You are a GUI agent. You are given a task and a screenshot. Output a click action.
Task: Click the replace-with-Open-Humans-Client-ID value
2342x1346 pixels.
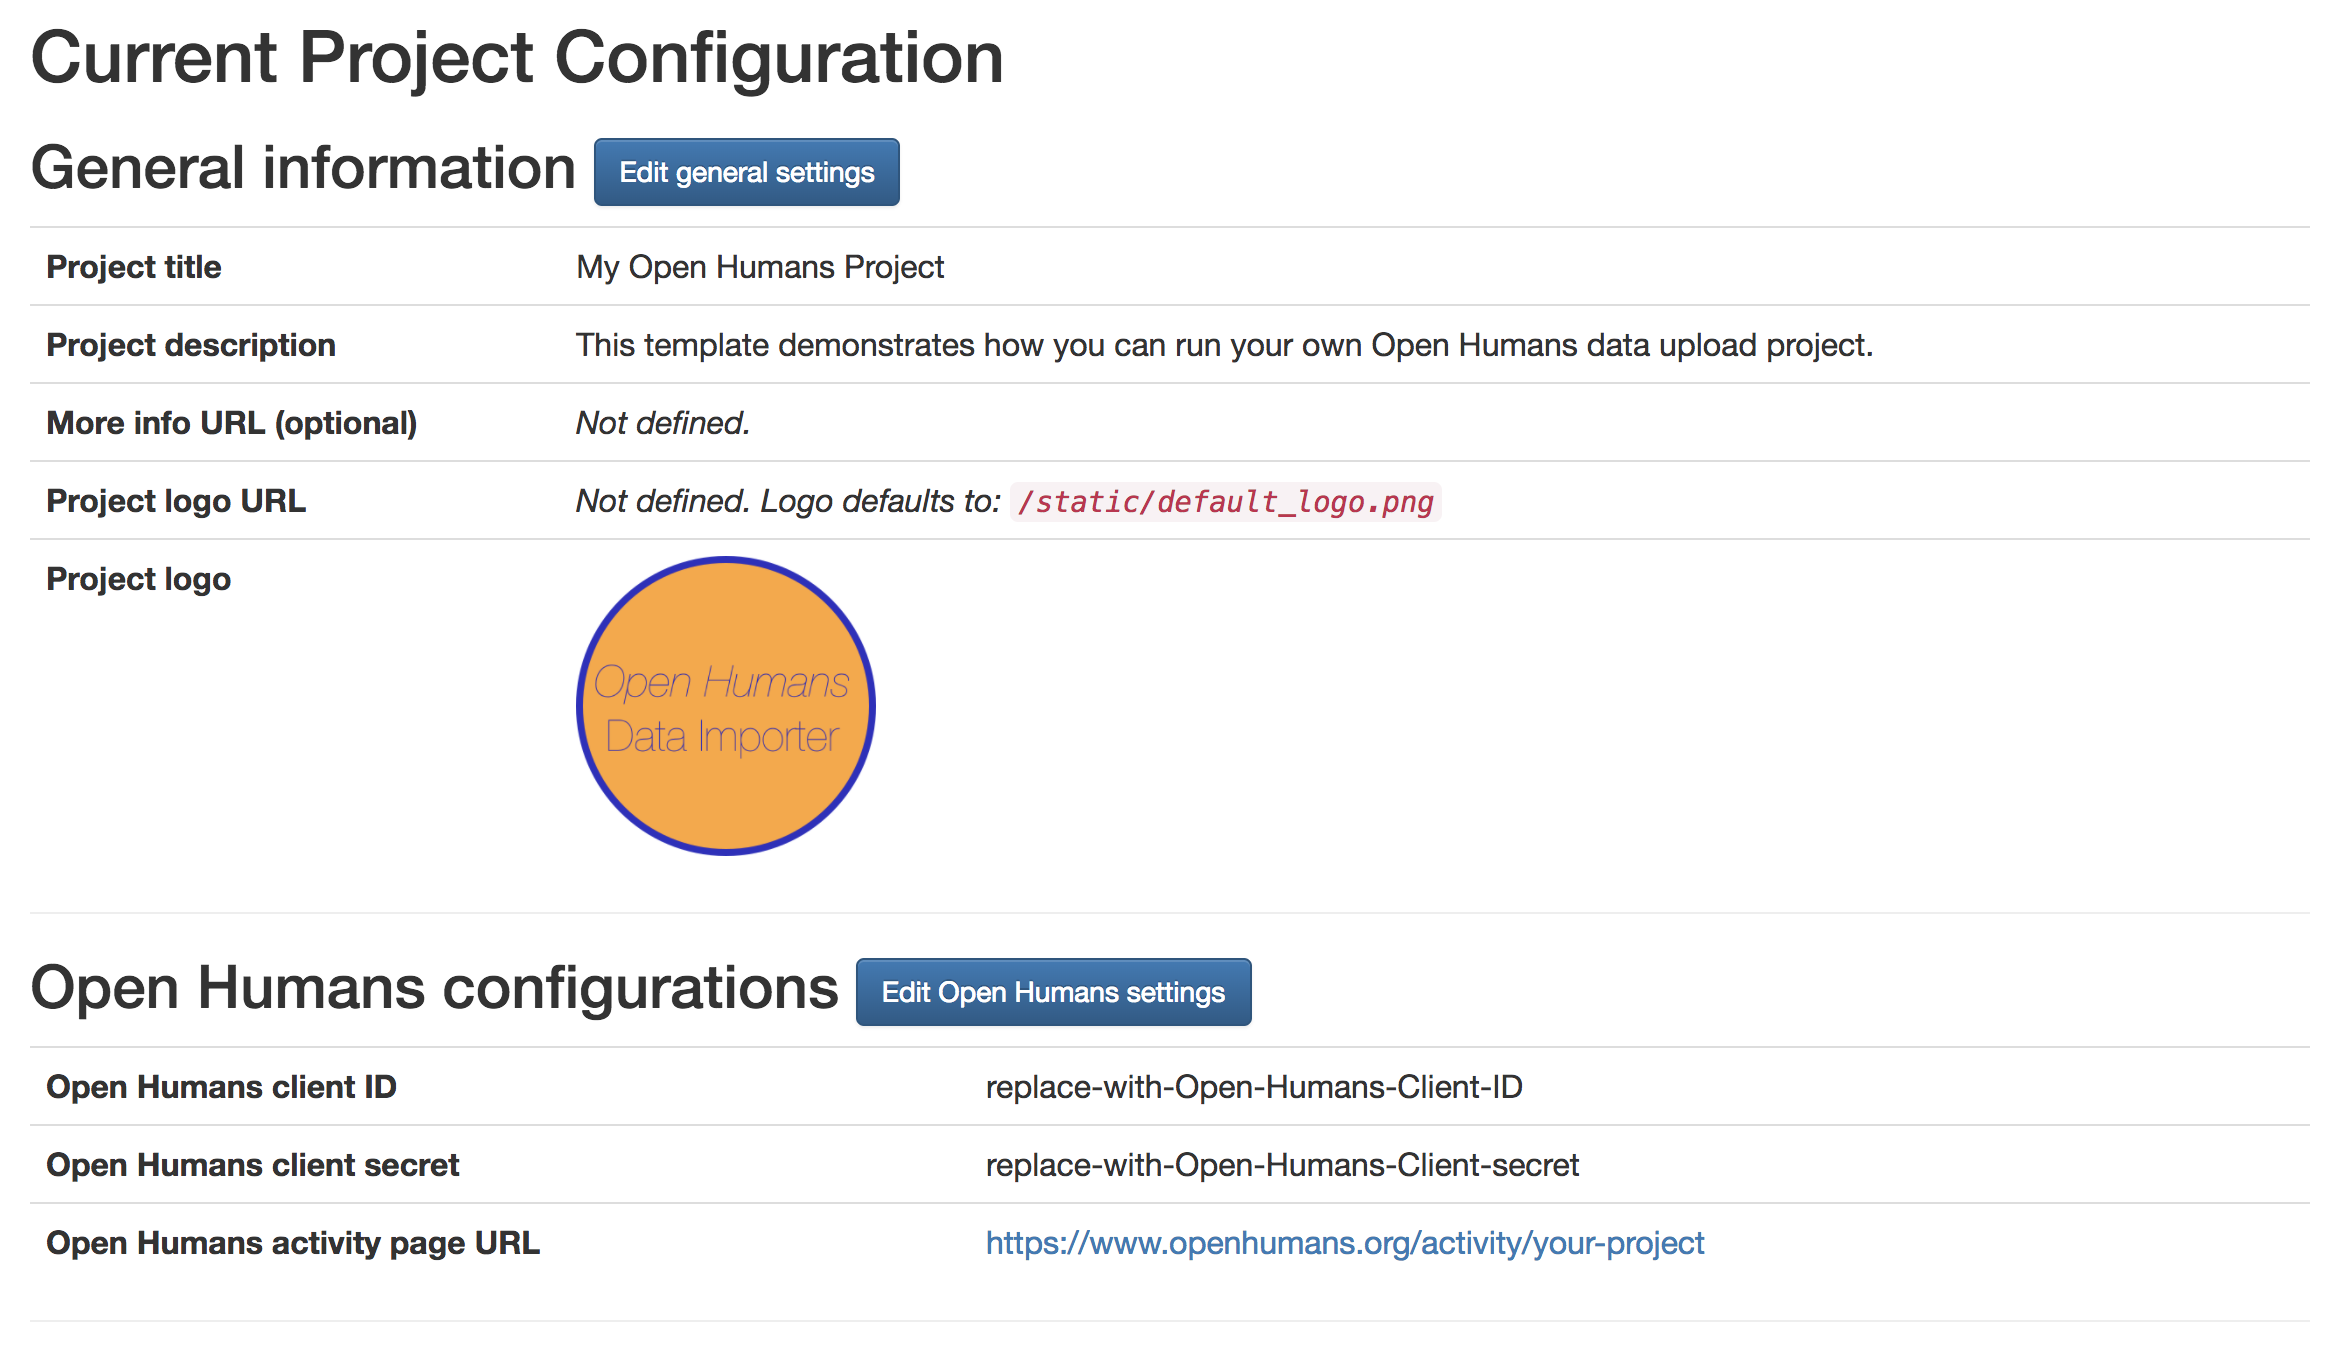(1253, 1087)
